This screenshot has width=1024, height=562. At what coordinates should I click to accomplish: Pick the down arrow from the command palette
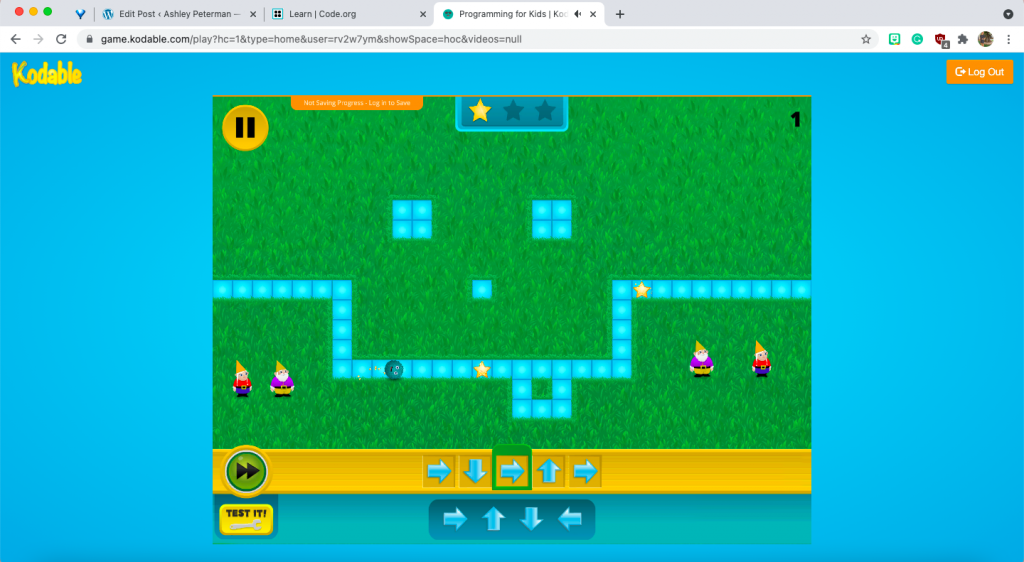pos(531,520)
